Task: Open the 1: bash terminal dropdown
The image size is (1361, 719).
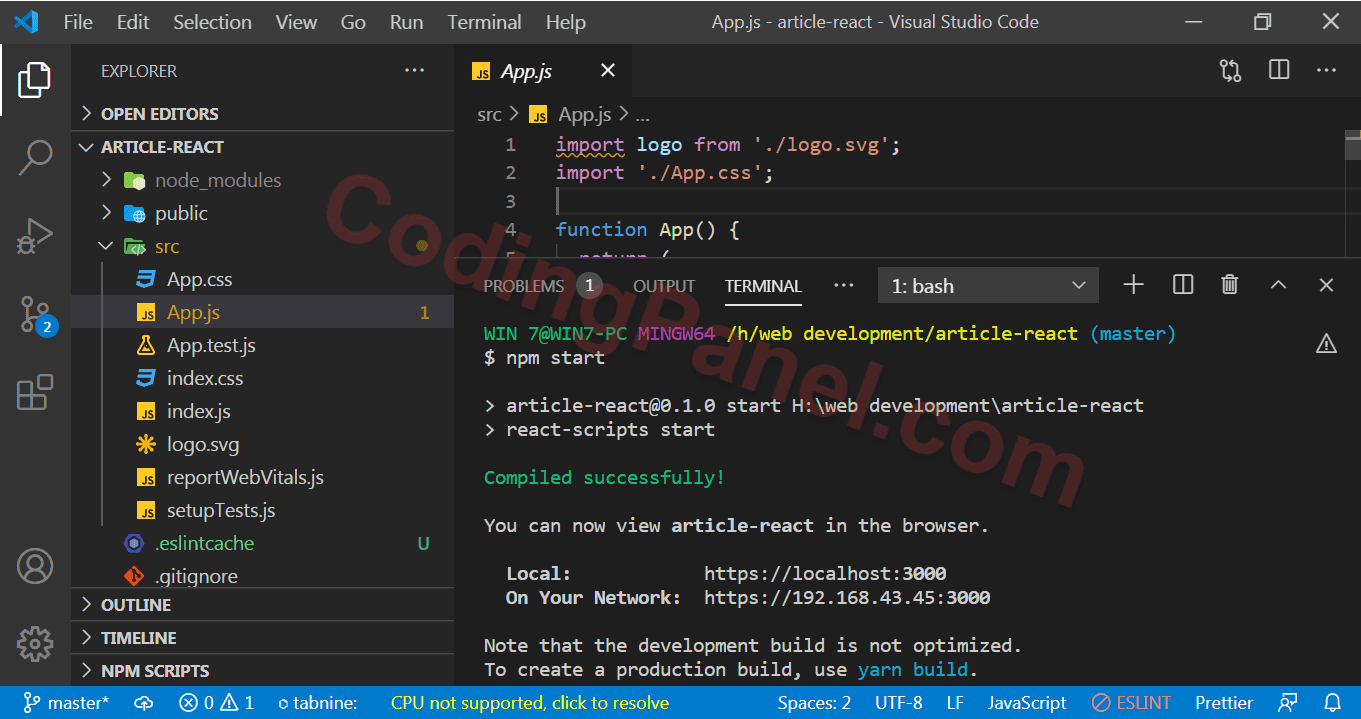Action: (988, 286)
